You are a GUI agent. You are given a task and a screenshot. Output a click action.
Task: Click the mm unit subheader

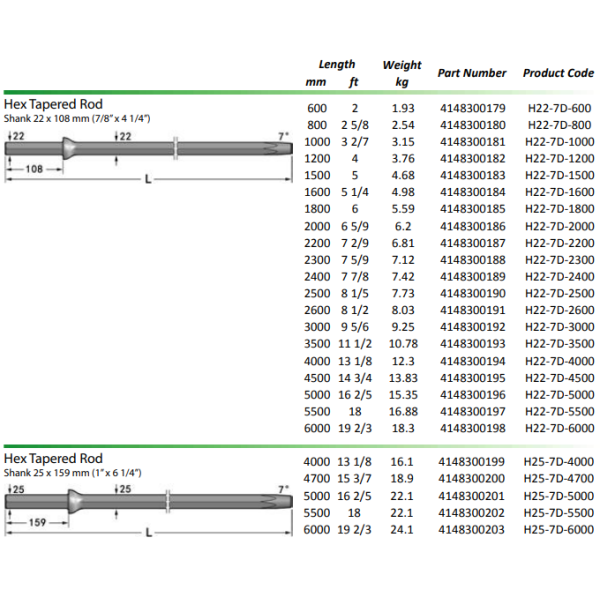click(315, 82)
